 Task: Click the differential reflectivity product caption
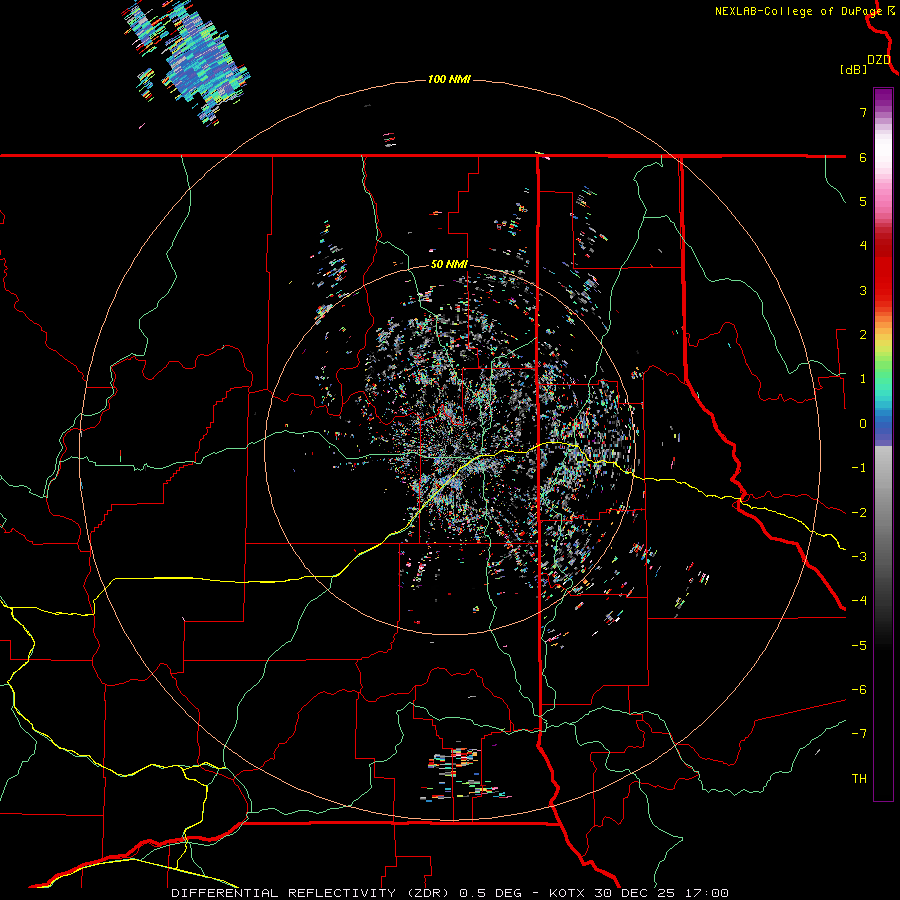point(450,893)
